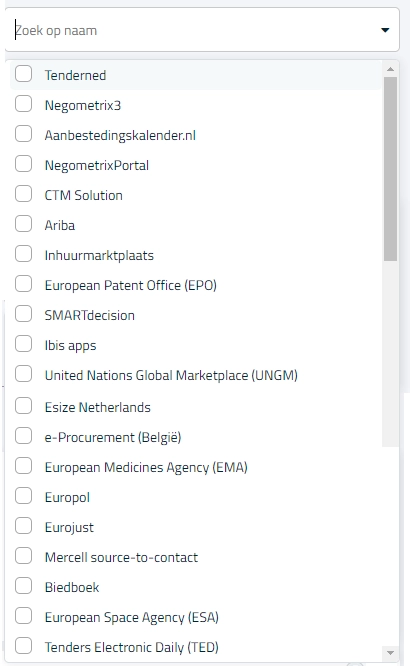Select Inhuurmarktplaats list entry
Viewport: 410px width, 666px height.
(x=195, y=255)
